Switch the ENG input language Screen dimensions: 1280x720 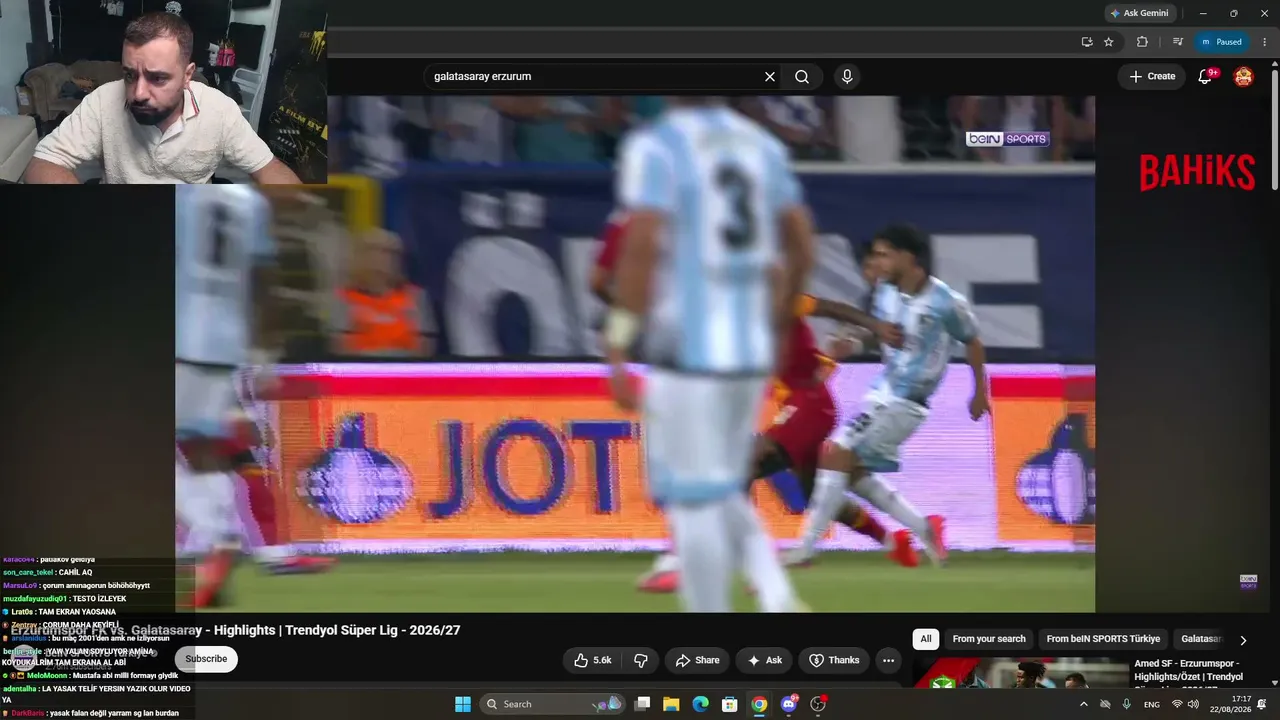(1152, 704)
